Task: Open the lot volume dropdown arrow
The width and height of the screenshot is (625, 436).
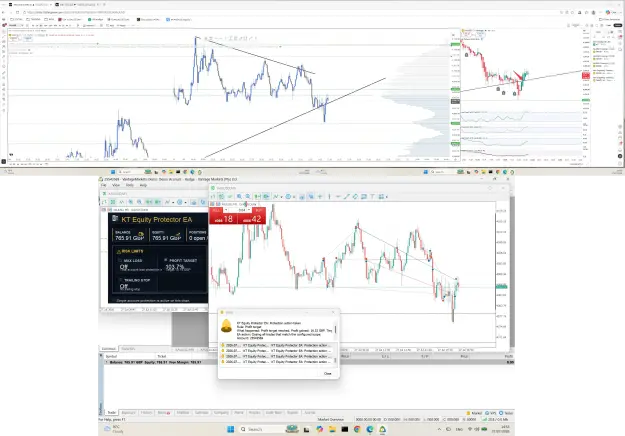Action: point(249,210)
